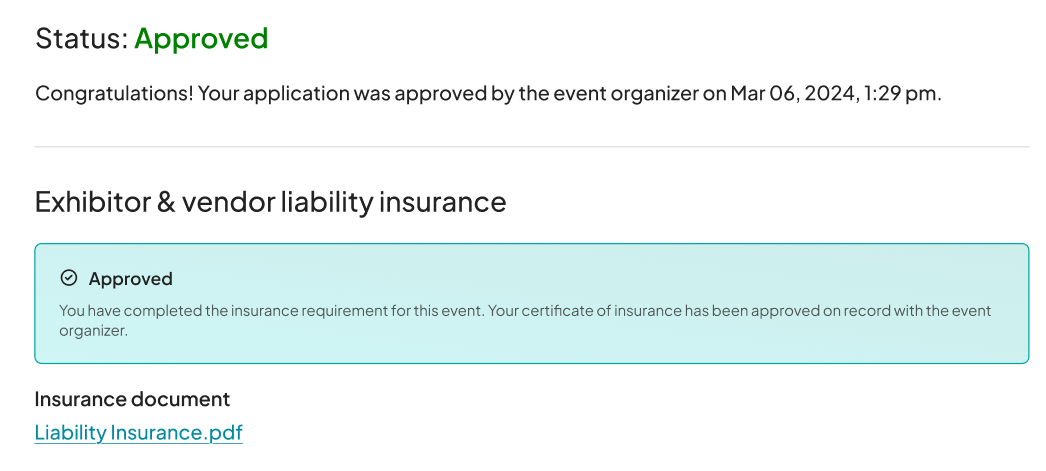Click the word "organizer." ending the banner text

click(x=94, y=330)
